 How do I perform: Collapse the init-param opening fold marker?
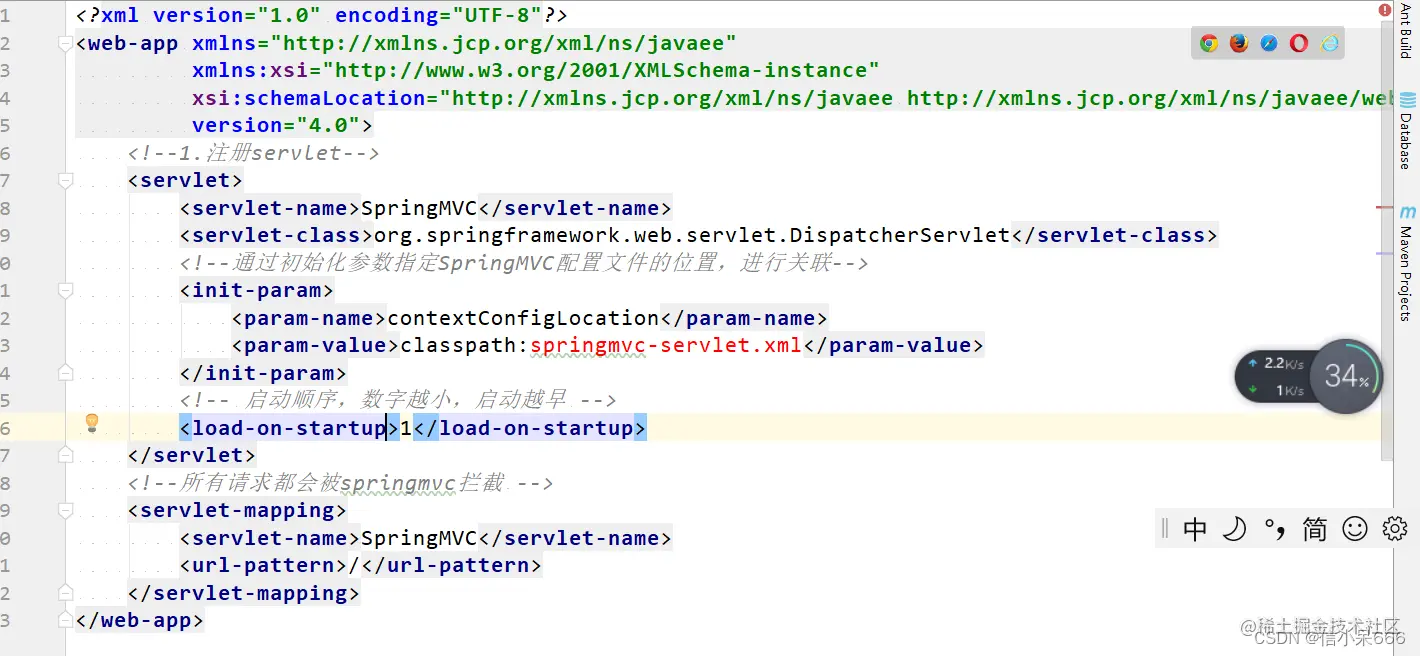pyautogui.click(x=66, y=291)
